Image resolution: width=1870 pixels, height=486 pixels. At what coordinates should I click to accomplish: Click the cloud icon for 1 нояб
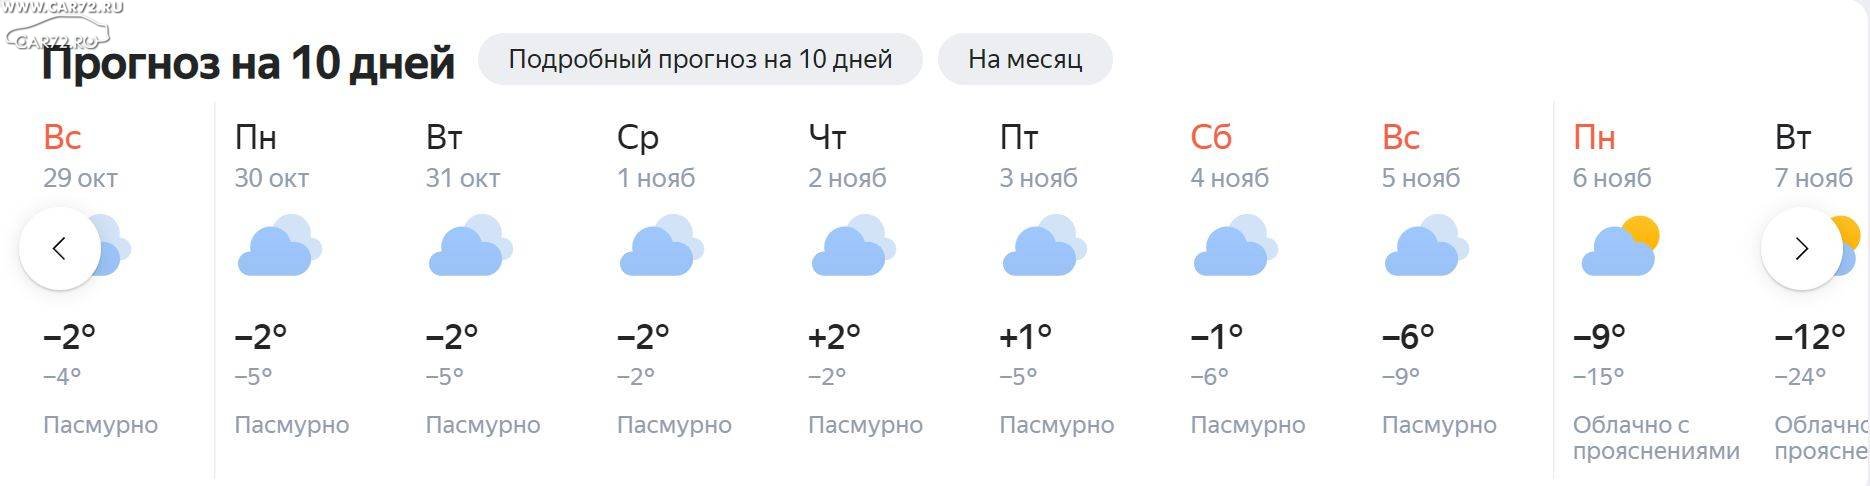pyautogui.click(x=661, y=245)
